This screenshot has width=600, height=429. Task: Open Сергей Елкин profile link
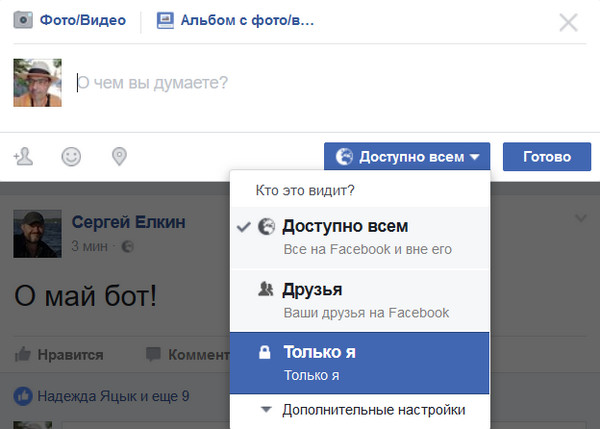128,221
